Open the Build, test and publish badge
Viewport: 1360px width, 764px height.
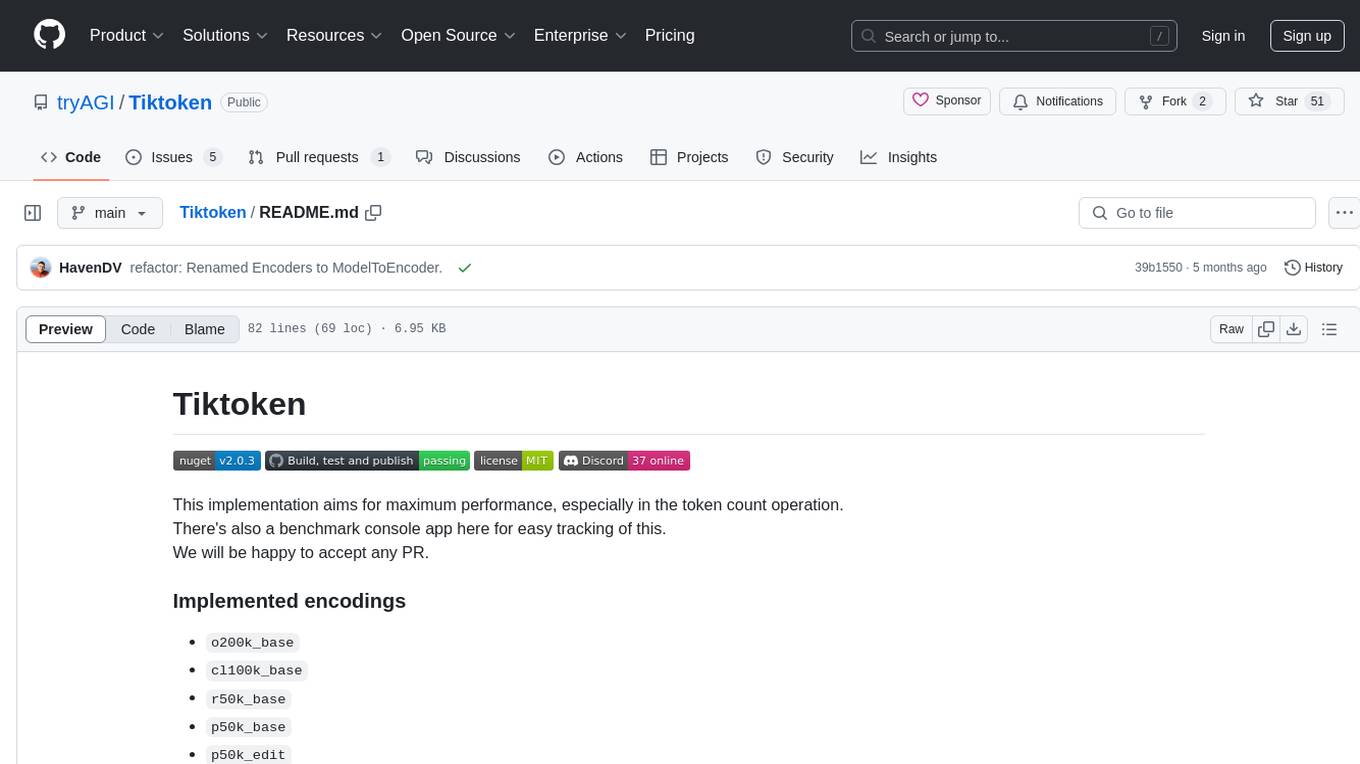[x=367, y=460]
